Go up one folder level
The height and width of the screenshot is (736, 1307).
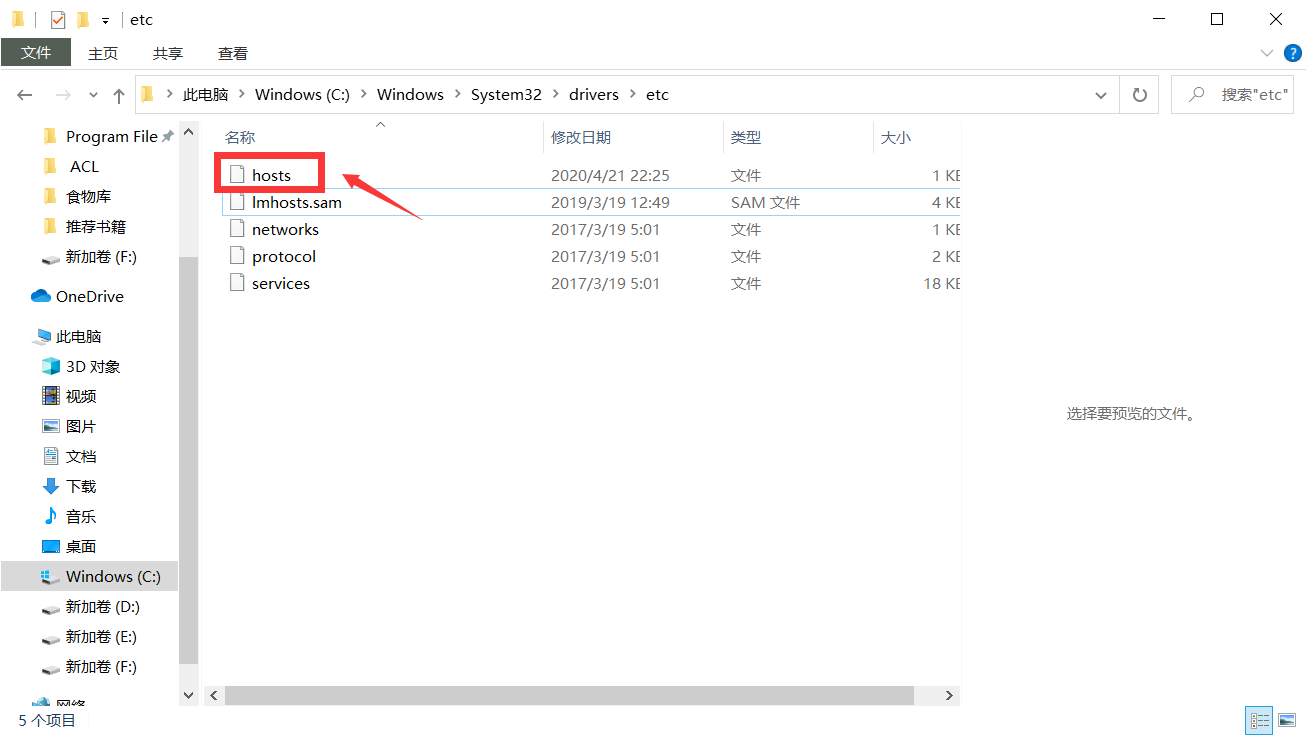(x=119, y=95)
